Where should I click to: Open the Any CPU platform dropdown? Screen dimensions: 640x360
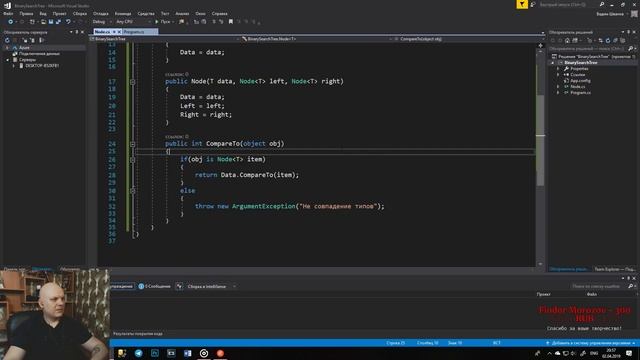coord(133,22)
